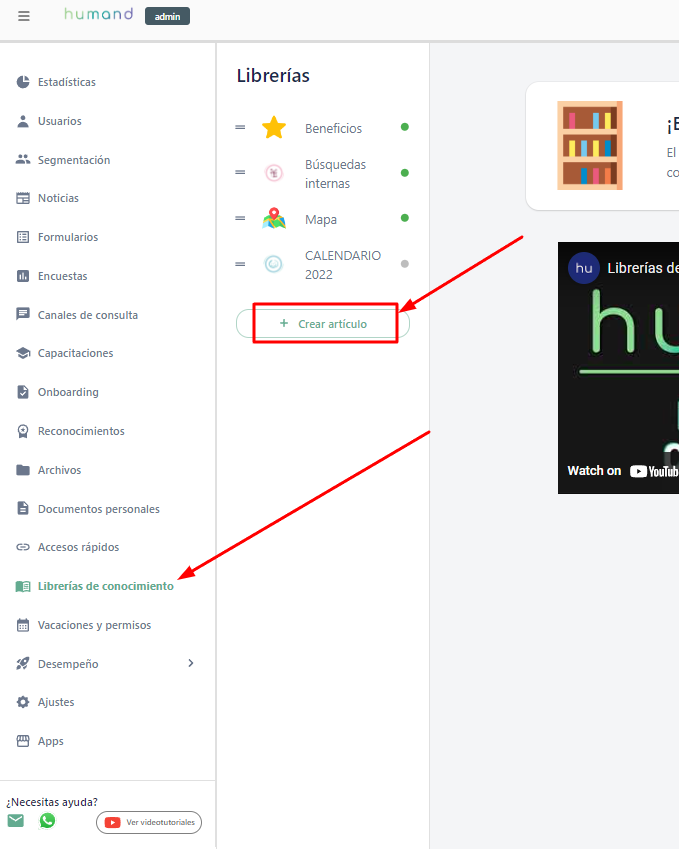Click the Crear artículo button
Viewport: 679px width, 849px height.
click(x=323, y=324)
